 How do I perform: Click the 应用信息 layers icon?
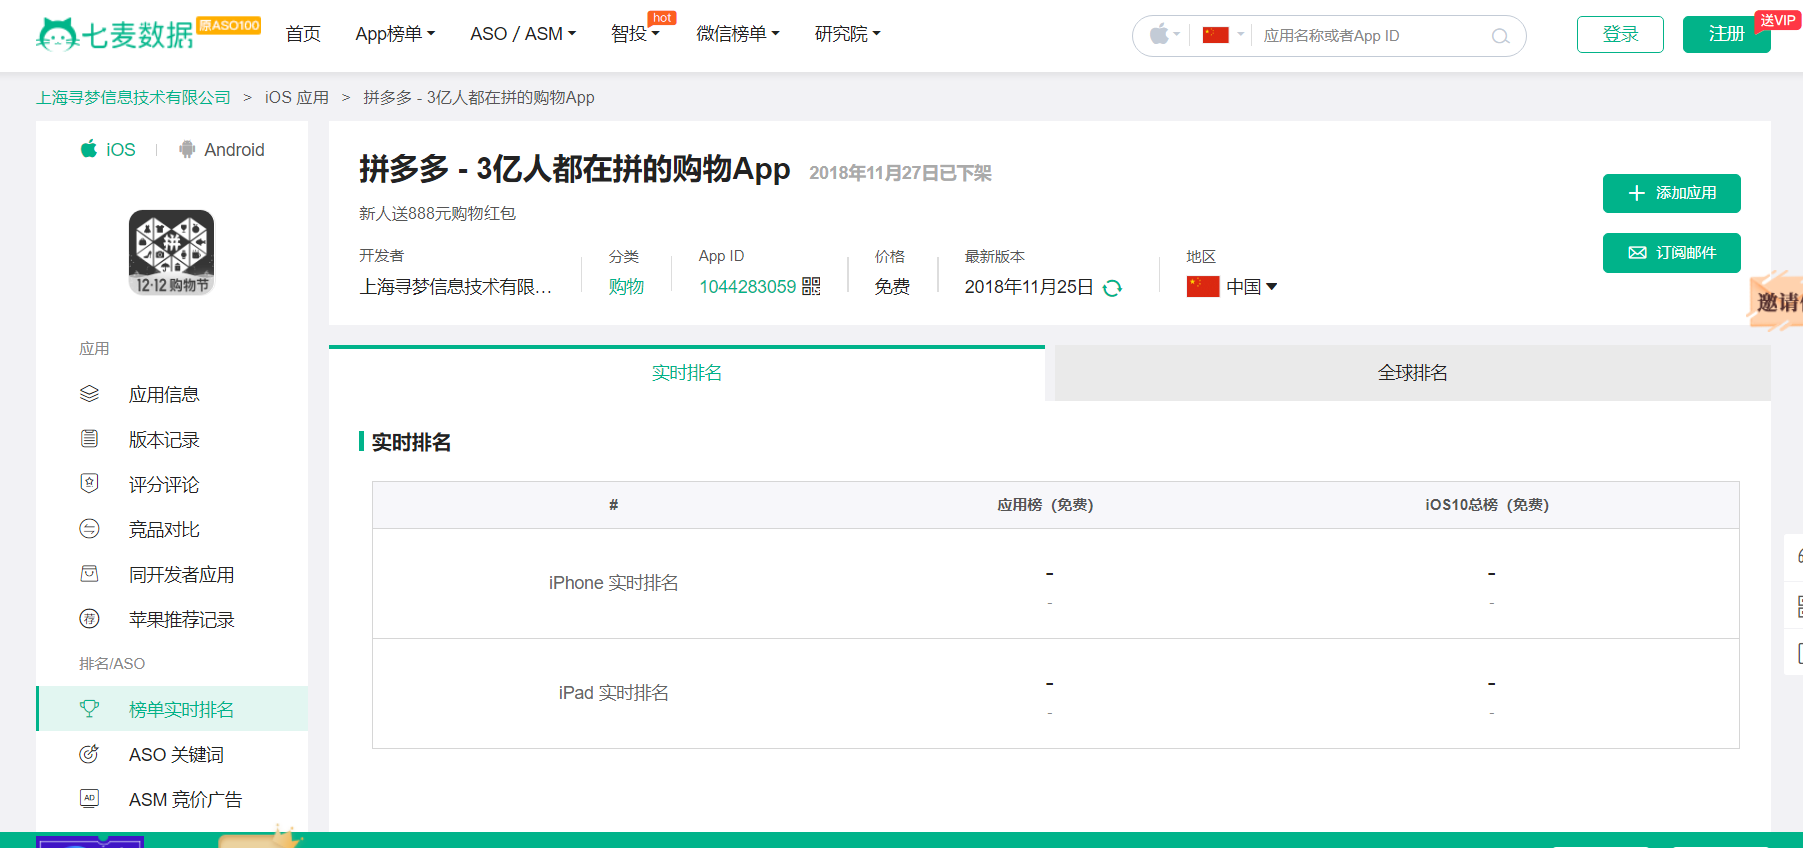tap(89, 394)
